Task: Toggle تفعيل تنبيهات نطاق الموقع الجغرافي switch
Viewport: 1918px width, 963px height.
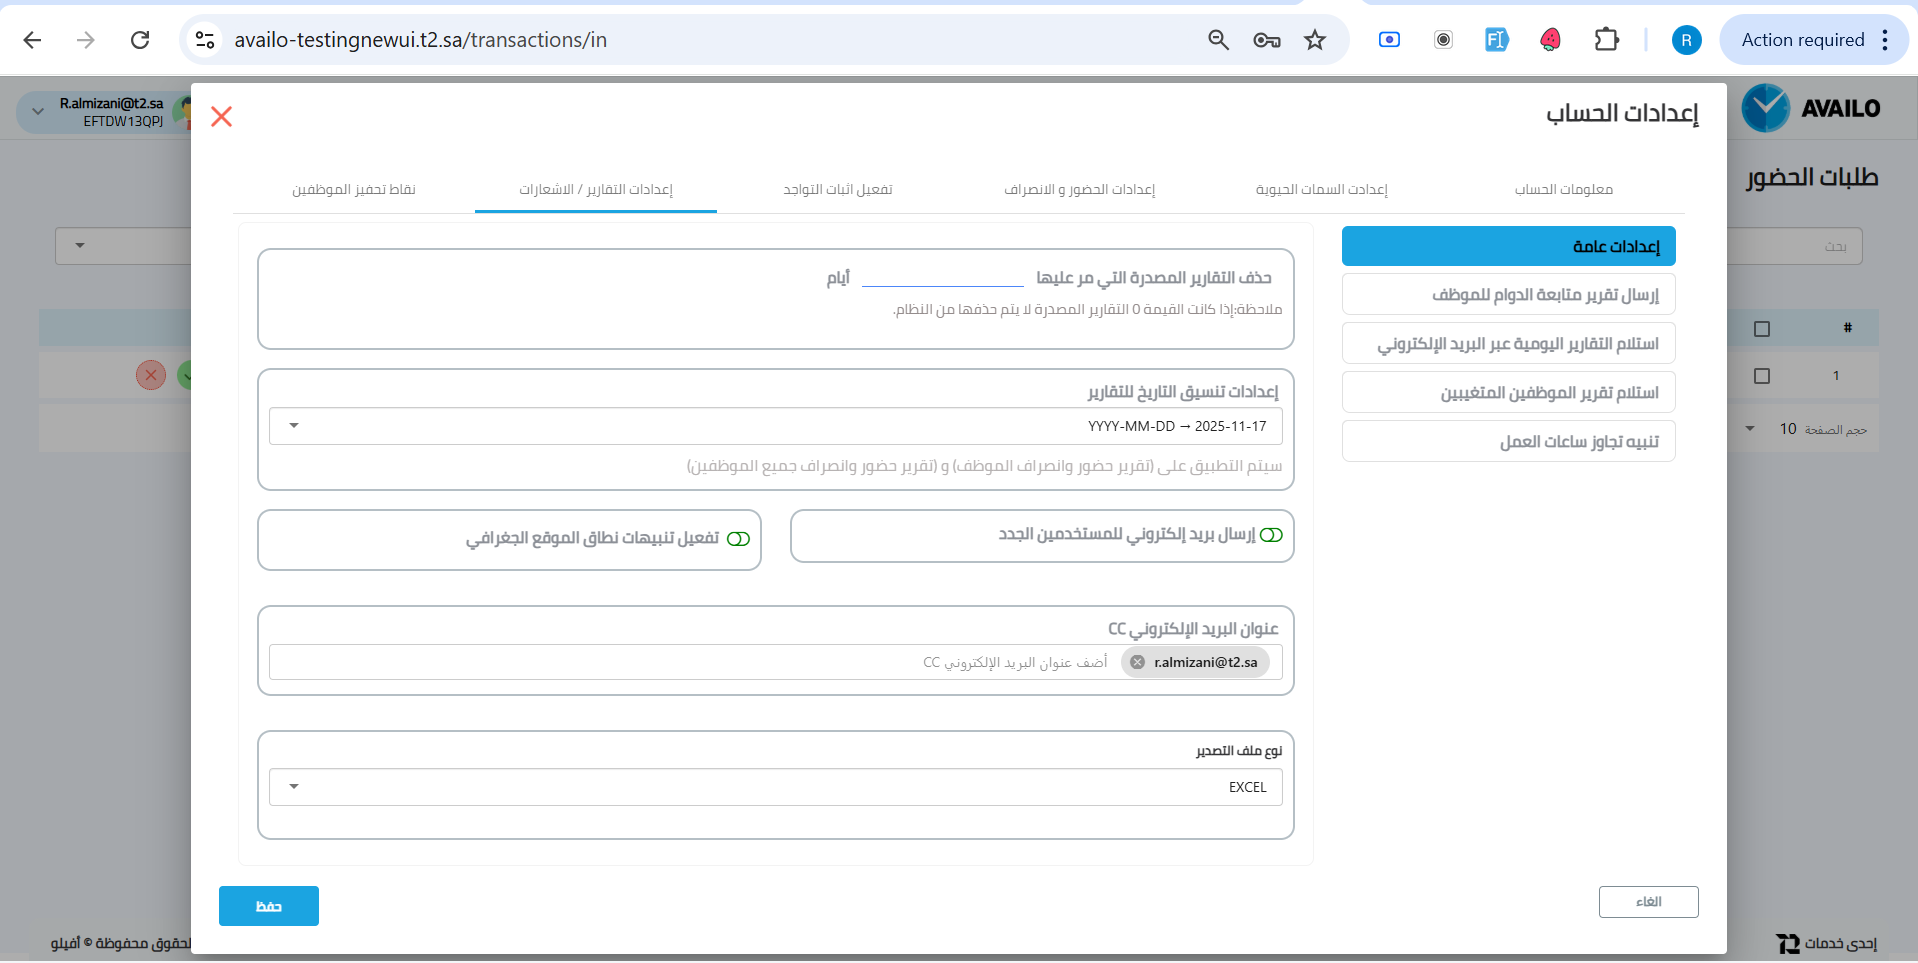Action: pos(738,539)
